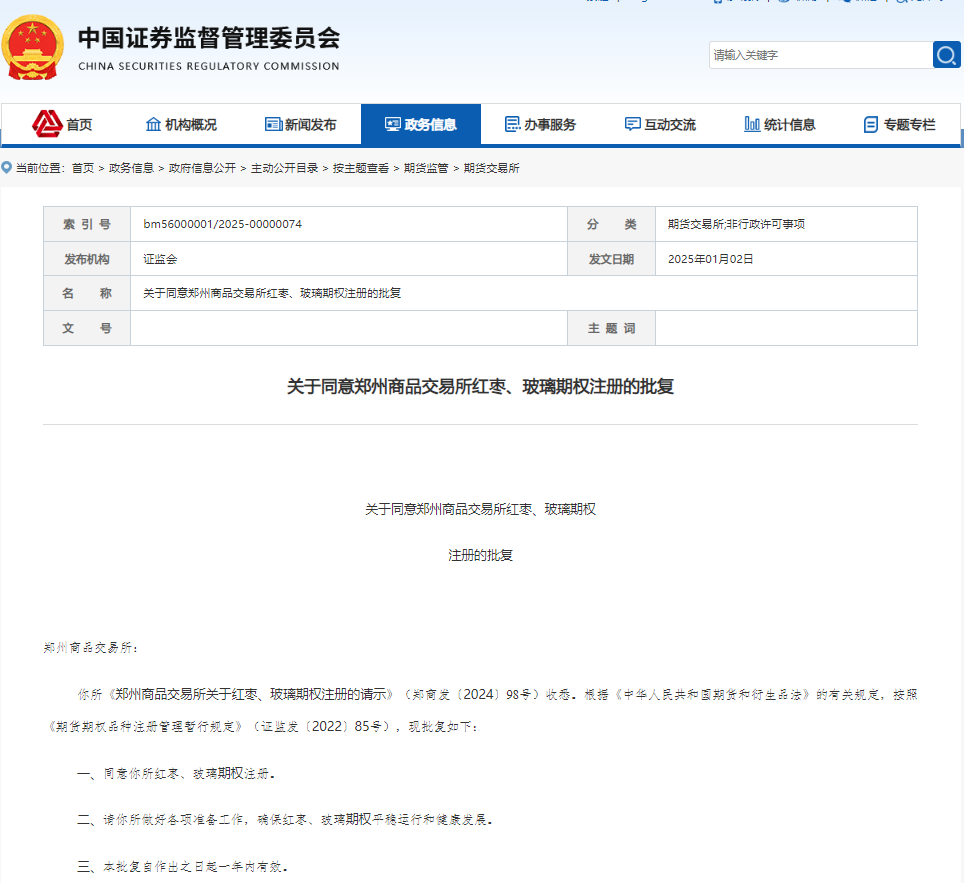This screenshot has width=964, height=883.
Task: Click the document icon beside 专题专栏
Action: coord(871,125)
